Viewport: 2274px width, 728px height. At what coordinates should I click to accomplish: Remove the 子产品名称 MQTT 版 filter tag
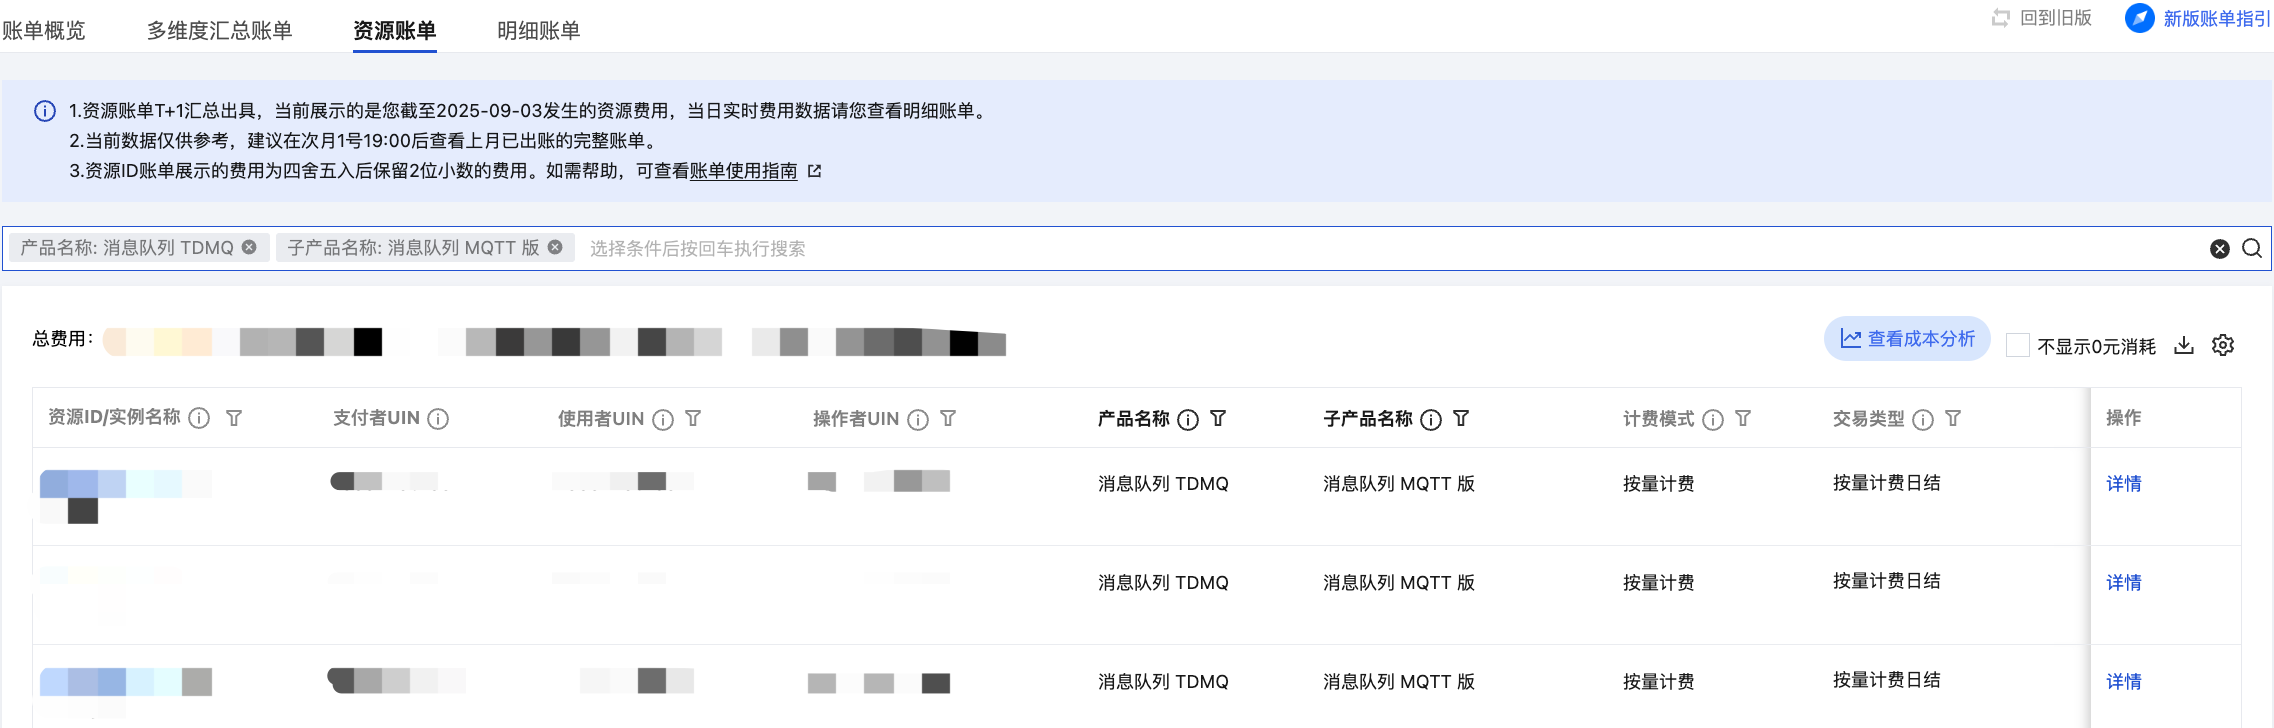coord(555,247)
